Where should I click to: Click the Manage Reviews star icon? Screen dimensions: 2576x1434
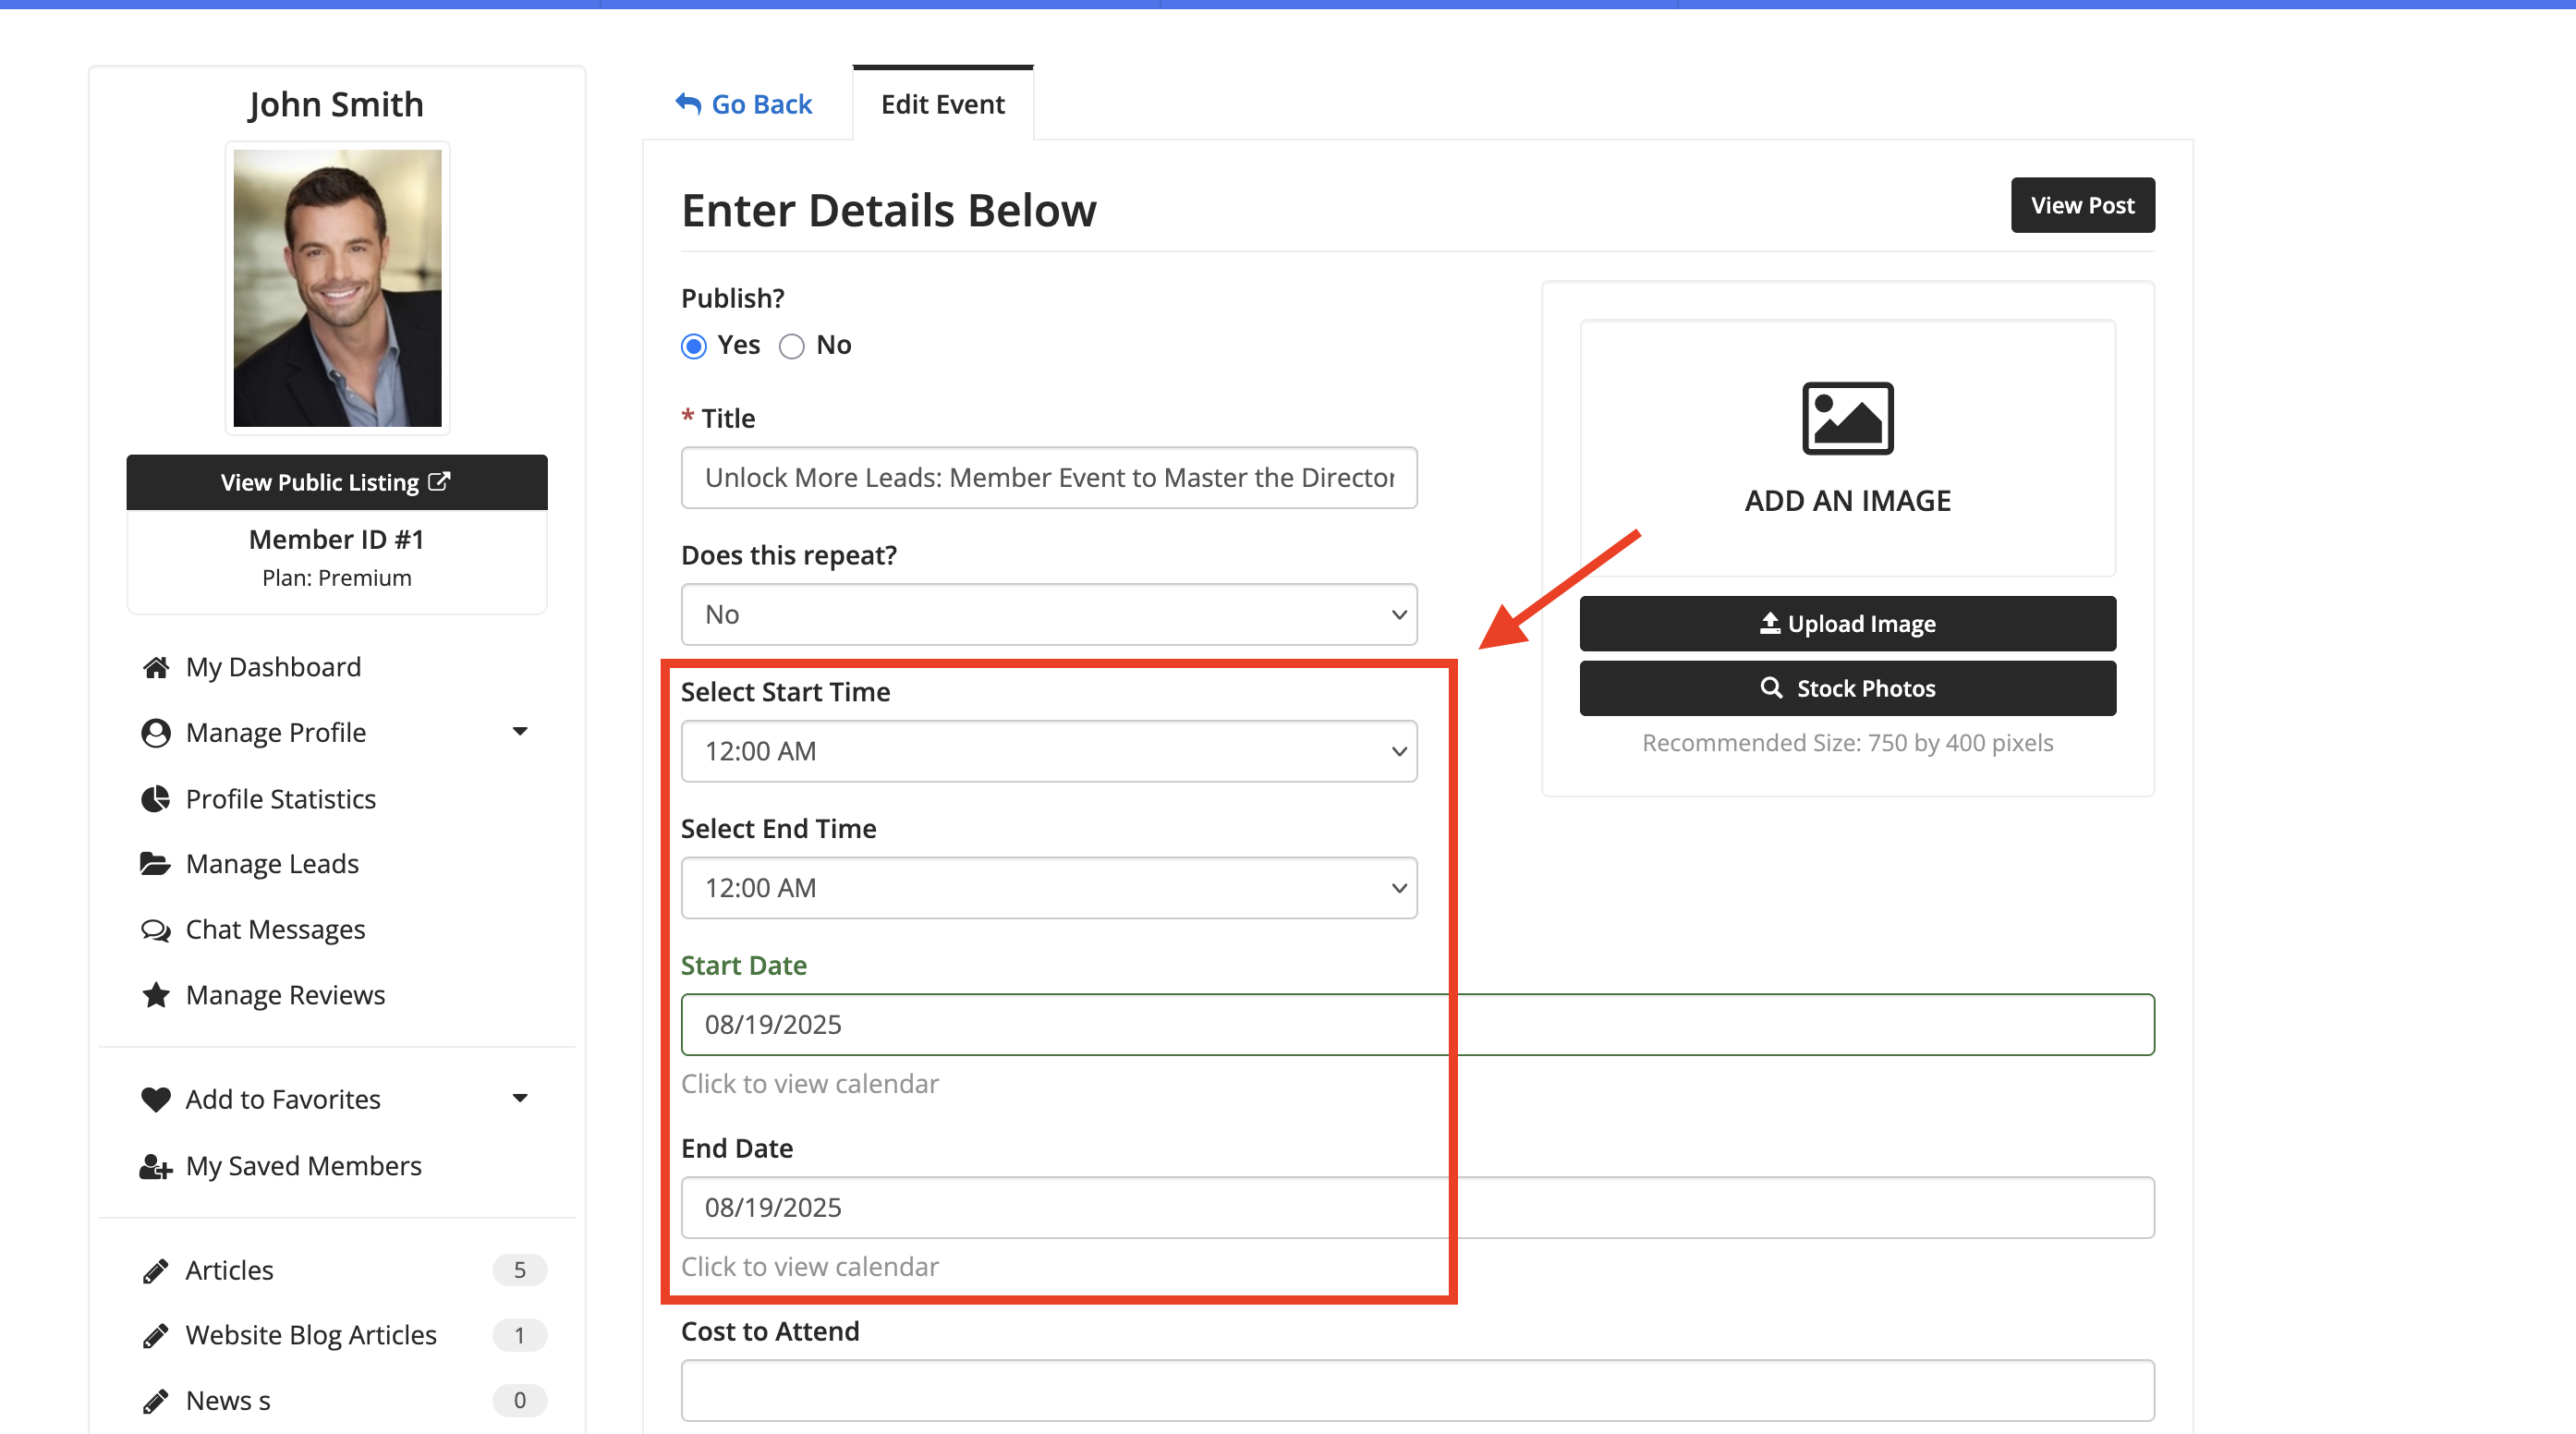[156, 995]
